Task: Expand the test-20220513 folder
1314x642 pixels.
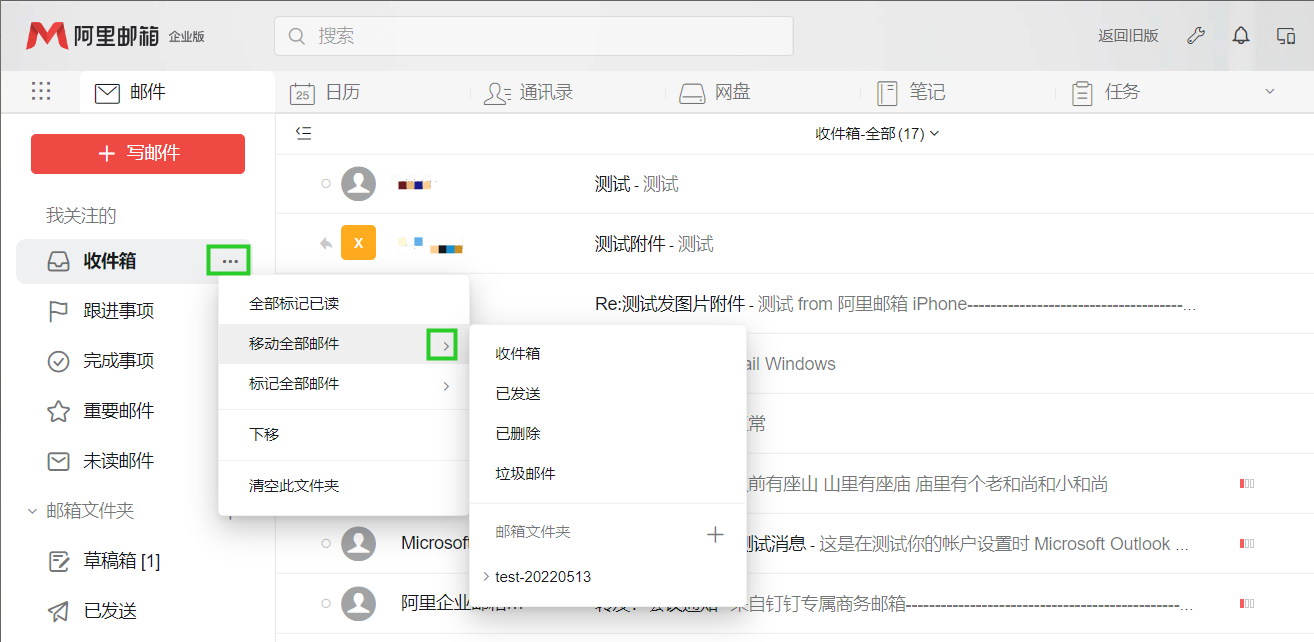Action: 485,576
